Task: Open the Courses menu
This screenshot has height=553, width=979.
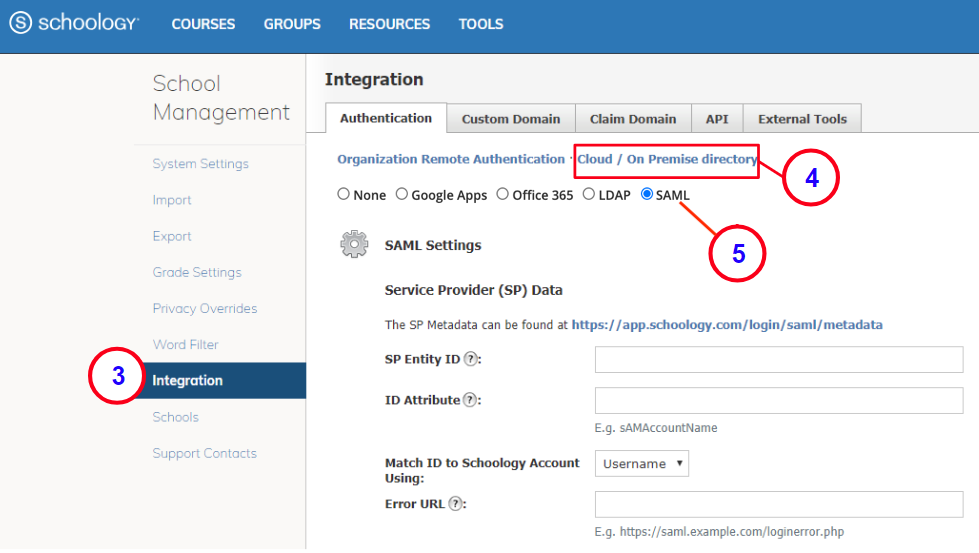Action: [203, 24]
